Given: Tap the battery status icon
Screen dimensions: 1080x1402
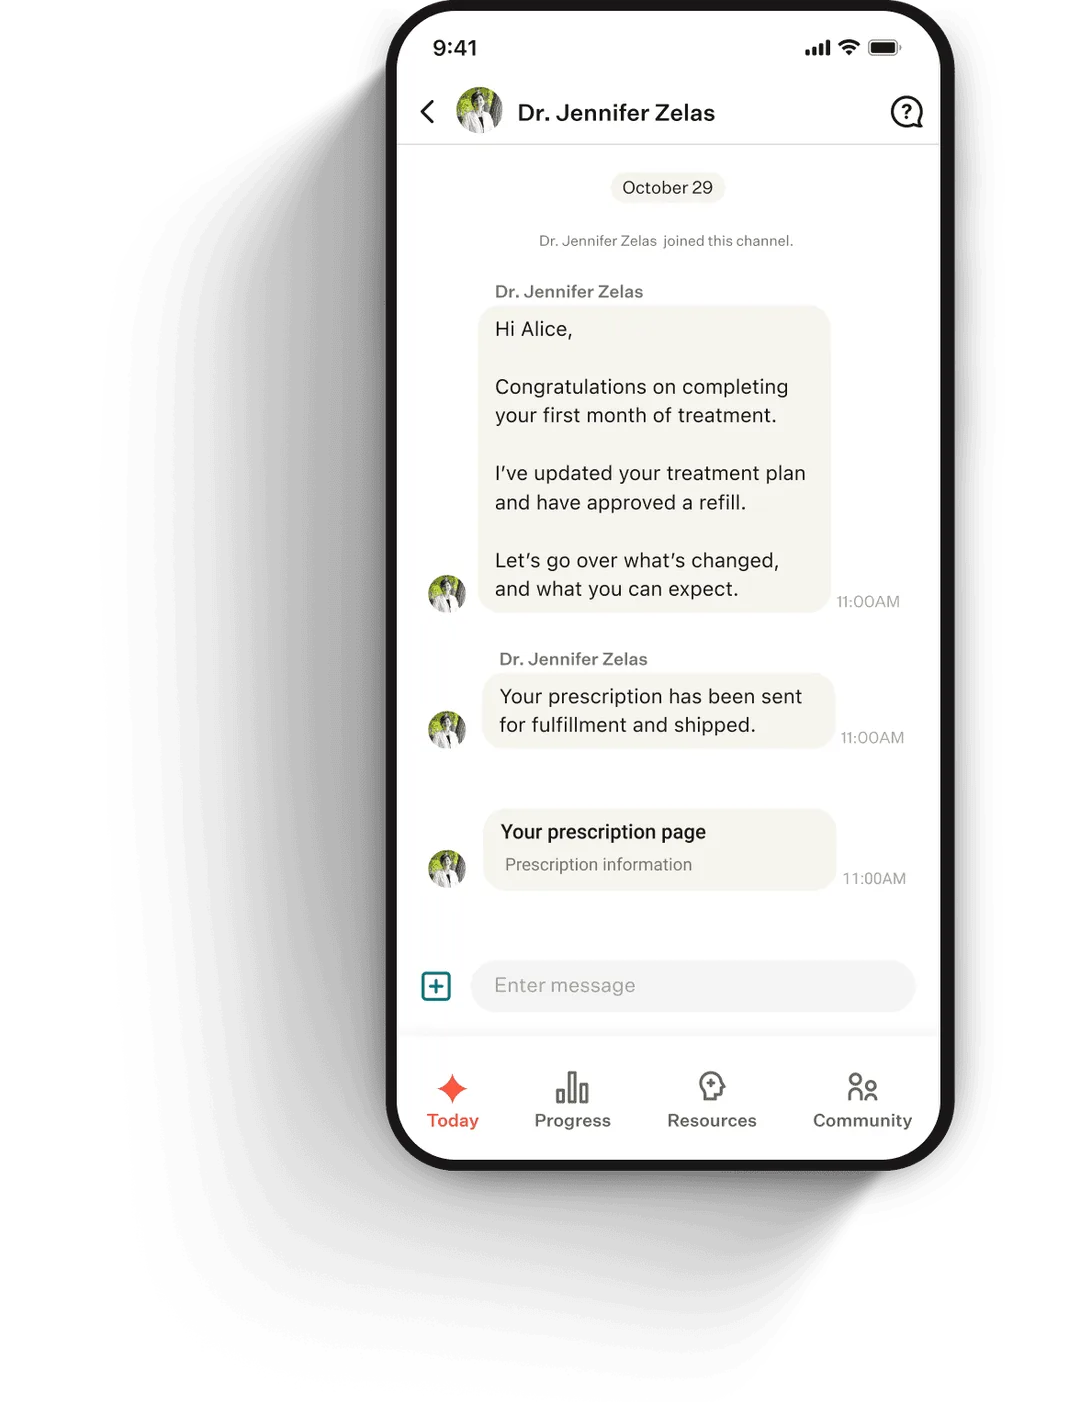Looking at the screenshot, I should [x=885, y=48].
